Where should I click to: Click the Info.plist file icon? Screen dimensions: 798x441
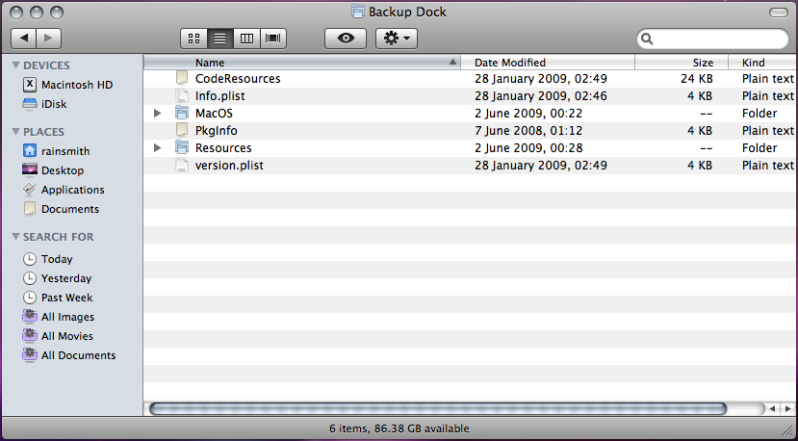pyautogui.click(x=182, y=96)
